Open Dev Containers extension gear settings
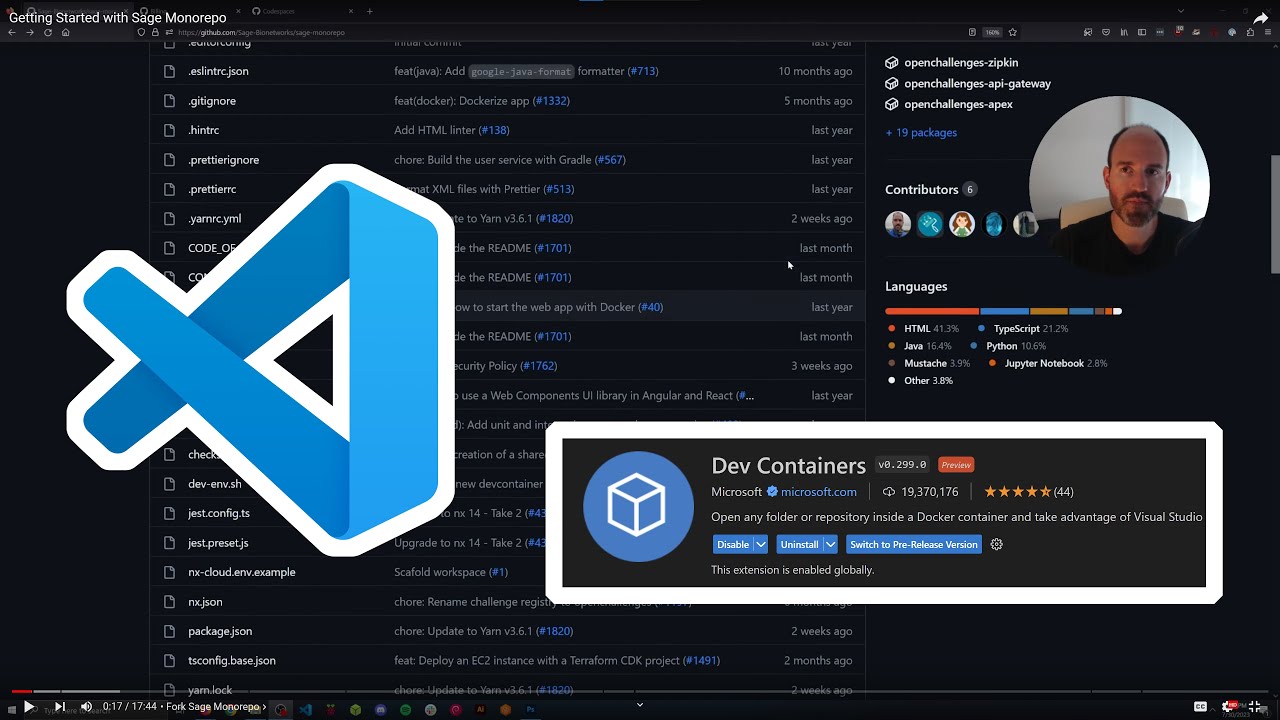The width and height of the screenshot is (1280, 720). [996, 545]
